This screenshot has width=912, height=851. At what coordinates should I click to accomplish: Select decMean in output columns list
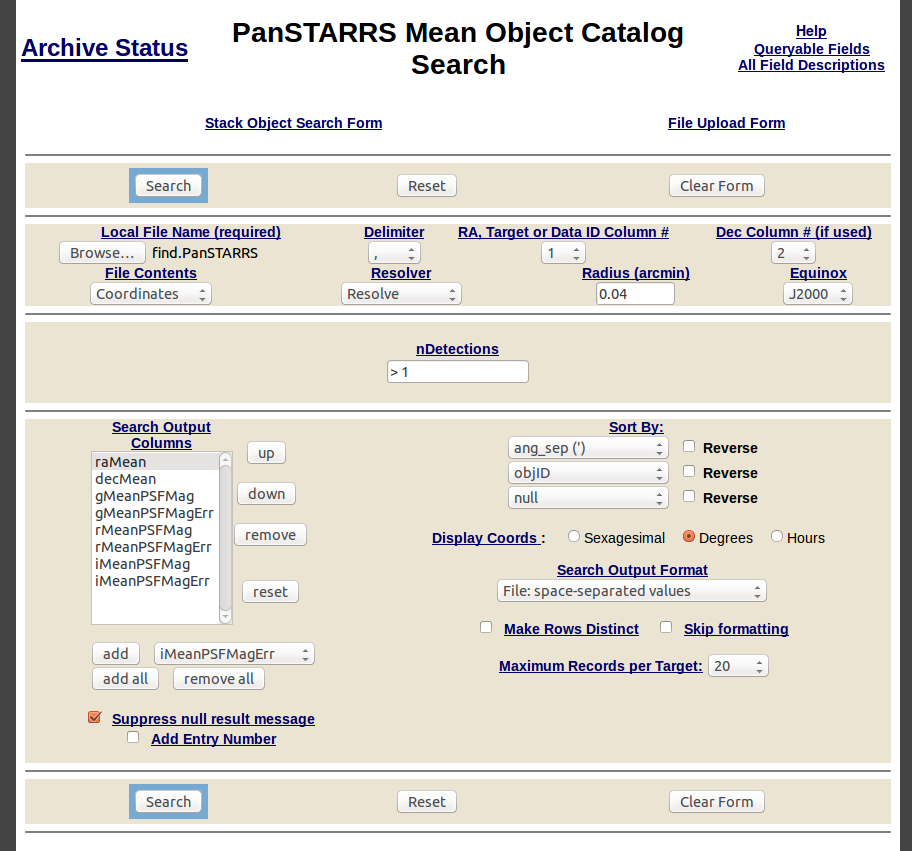pyautogui.click(x=155, y=479)
